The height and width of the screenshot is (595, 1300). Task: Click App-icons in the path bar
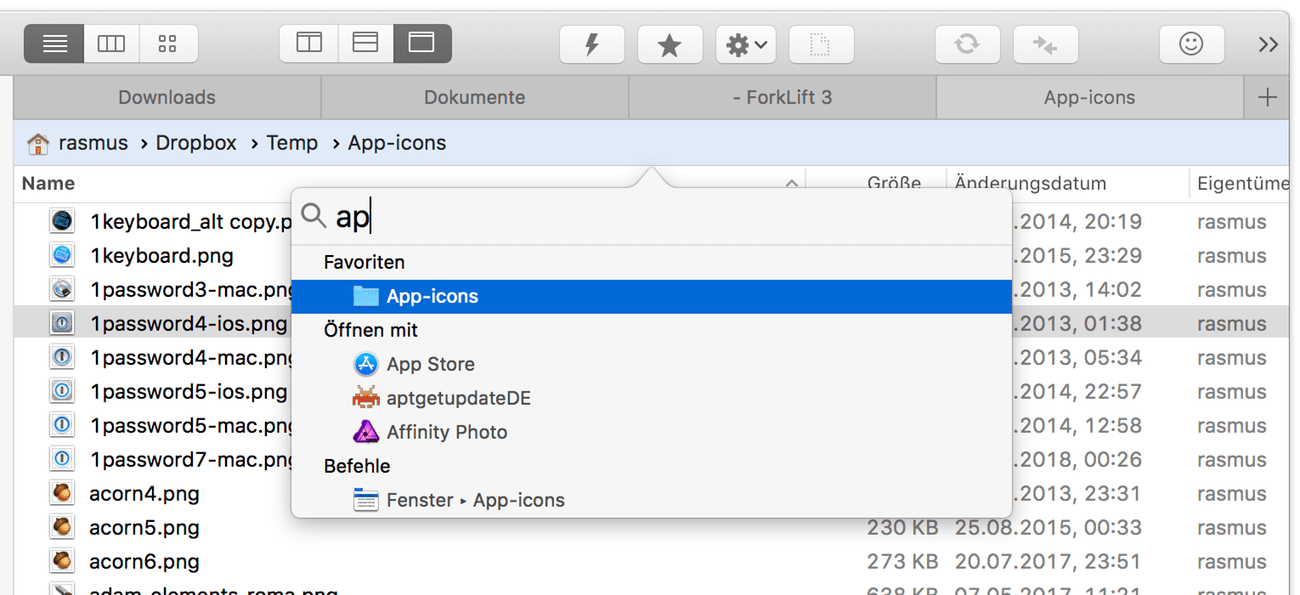[397, 143]
